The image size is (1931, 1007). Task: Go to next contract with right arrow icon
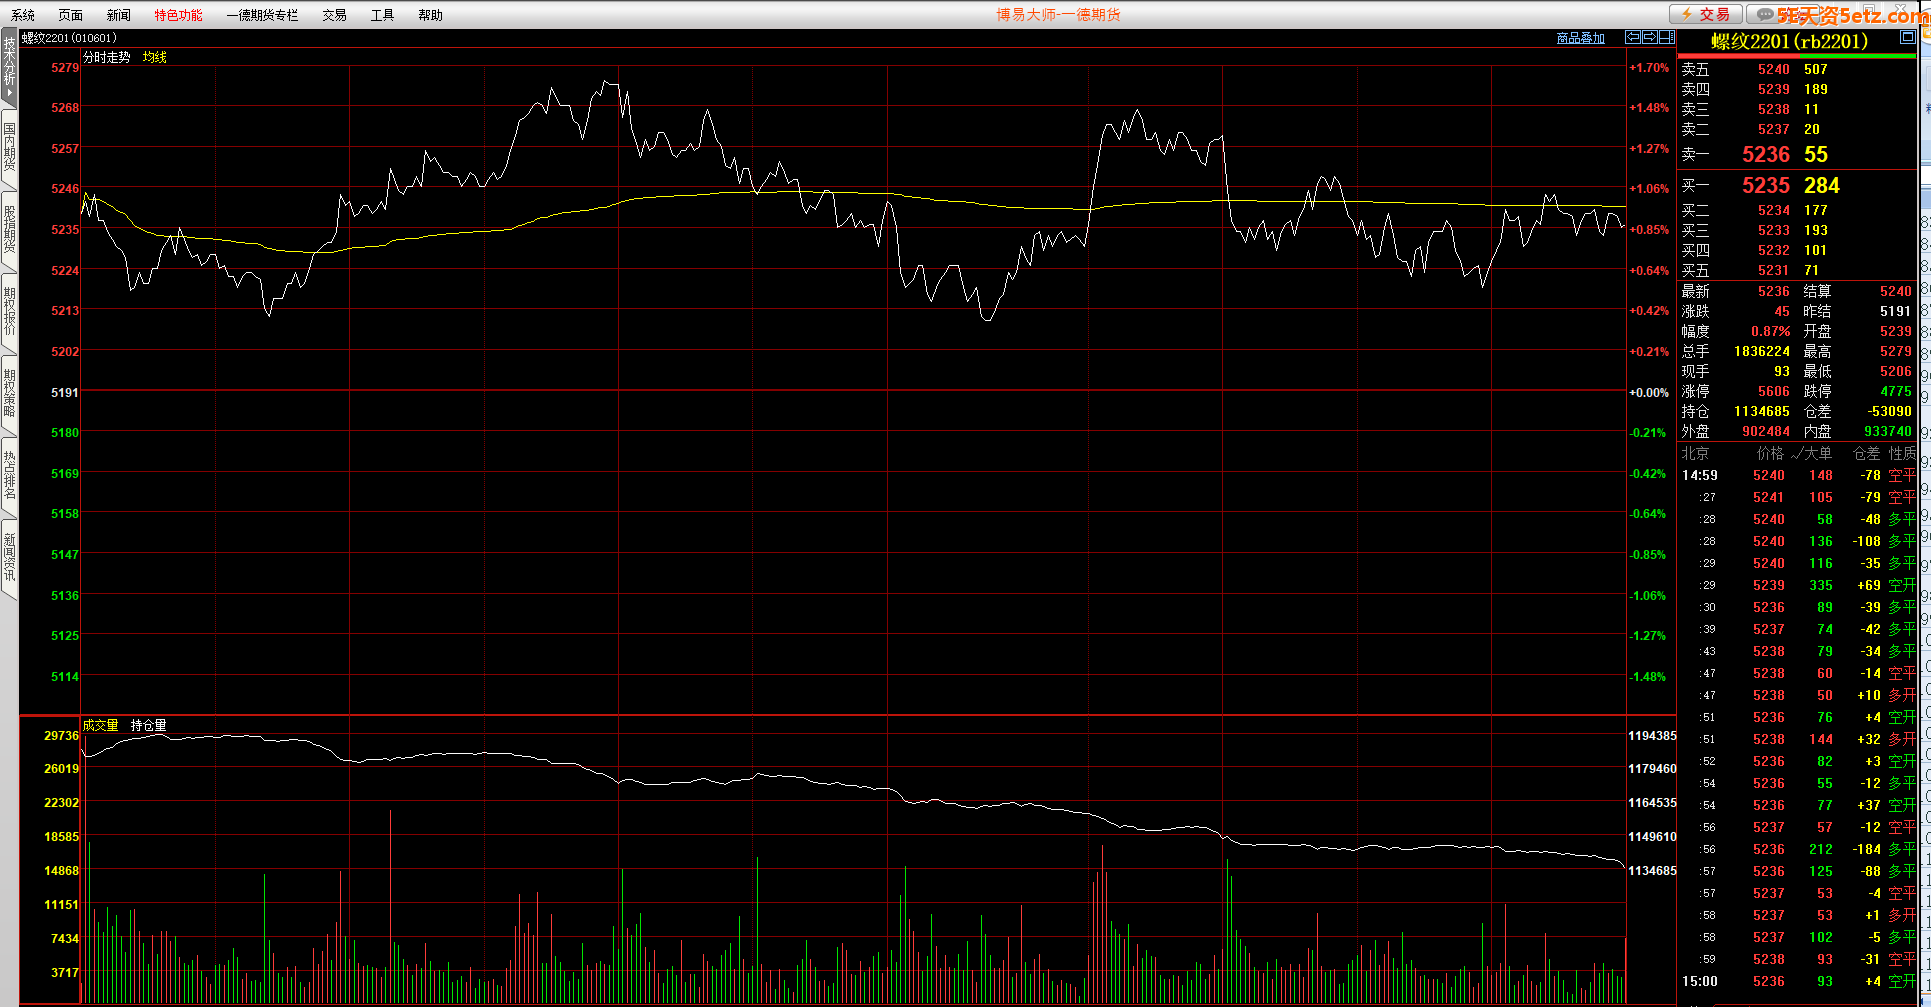pyautogui.click(x=1649, y=37)
